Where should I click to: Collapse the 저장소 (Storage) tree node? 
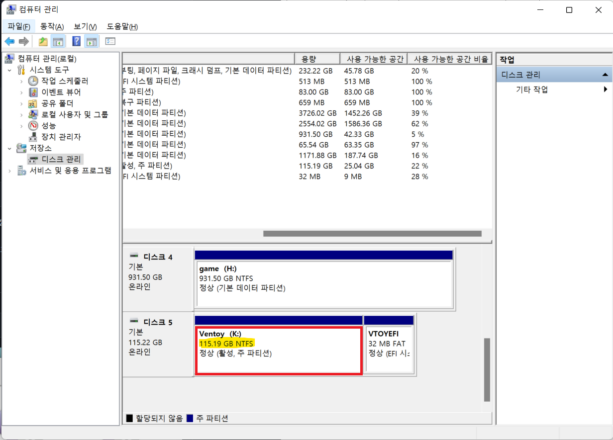coord(10,148)
